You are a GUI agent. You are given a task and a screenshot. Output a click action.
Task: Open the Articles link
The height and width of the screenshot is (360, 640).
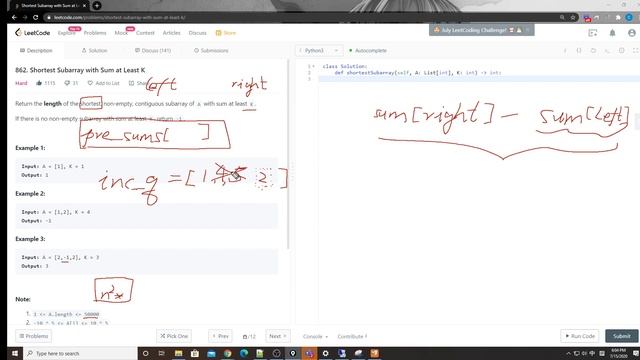[171, 33]
